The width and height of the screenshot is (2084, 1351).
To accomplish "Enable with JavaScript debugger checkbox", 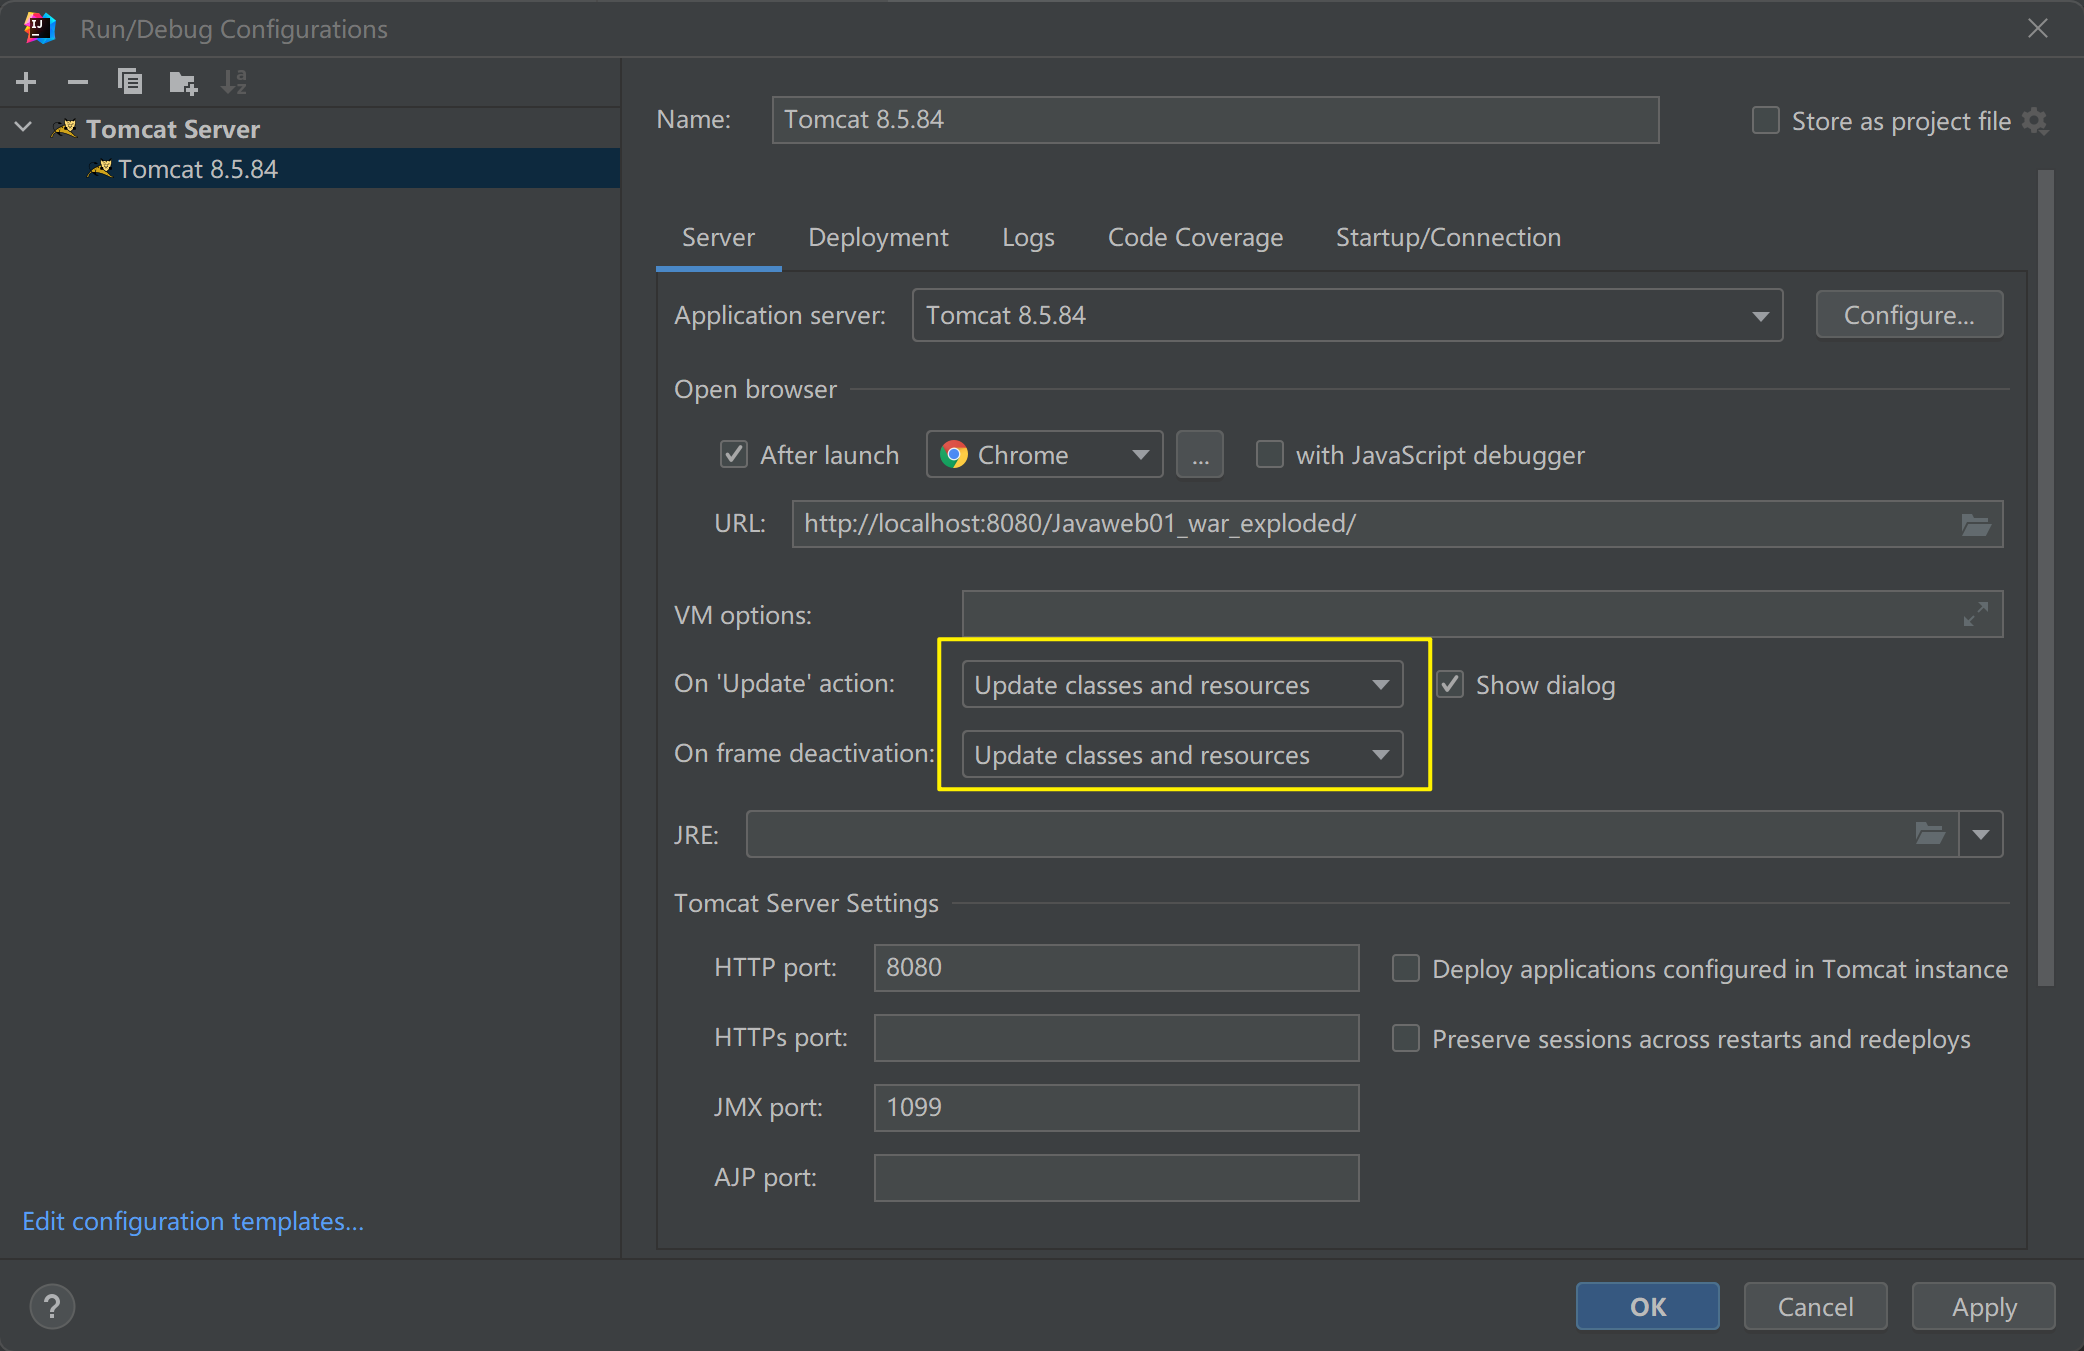I will click(x=1269, y=455).
